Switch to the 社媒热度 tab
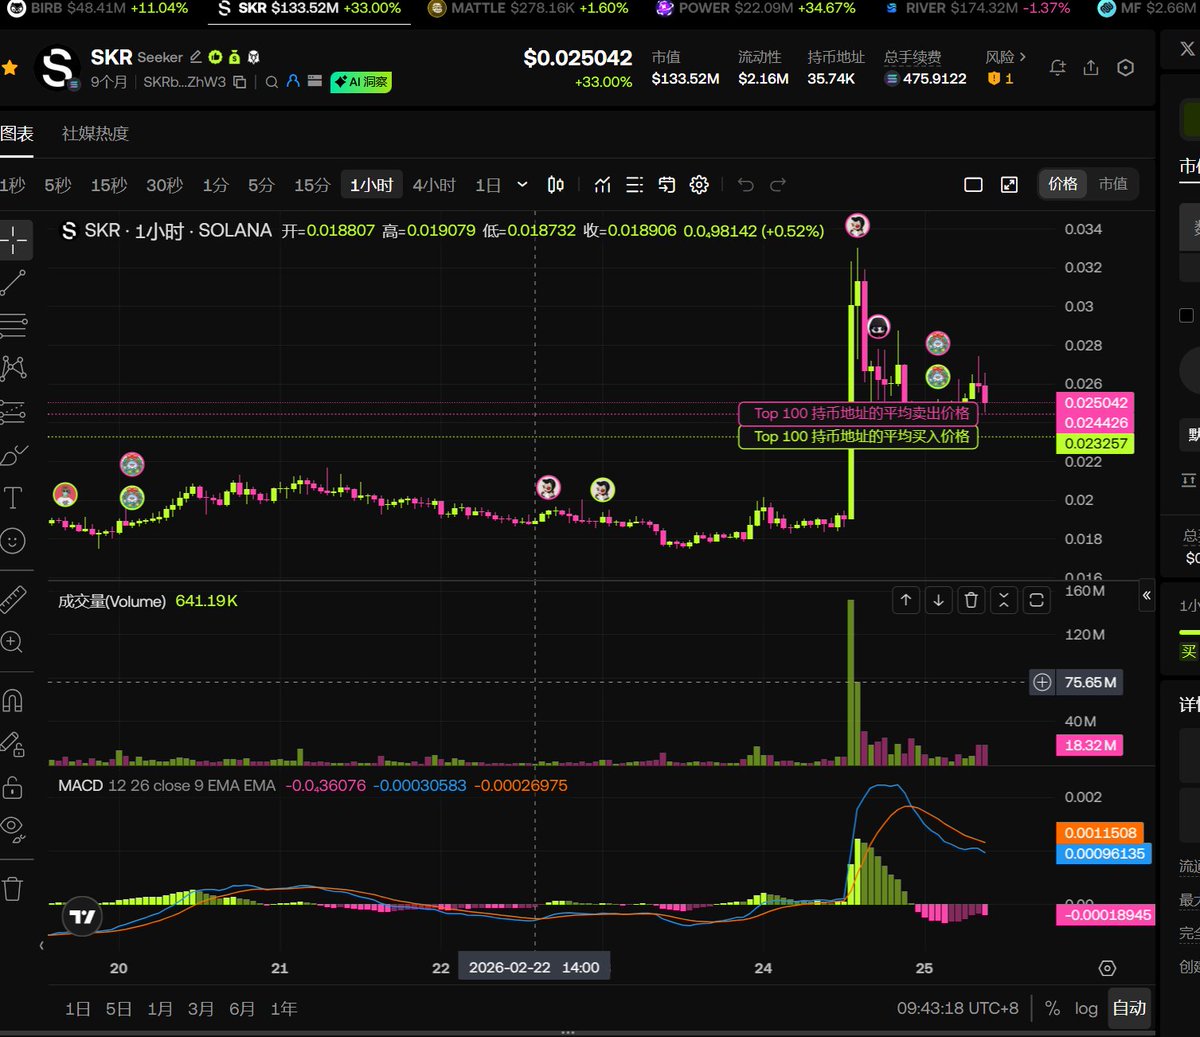The height and width of the screenshot is (1037, 1200). [95, 133]
